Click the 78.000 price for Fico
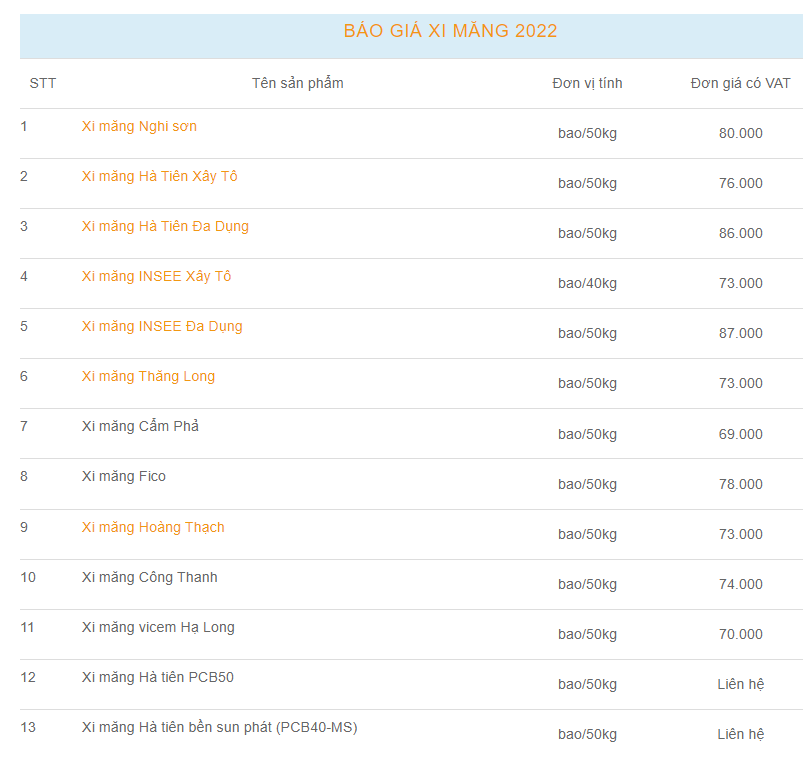 coord(741,484)
